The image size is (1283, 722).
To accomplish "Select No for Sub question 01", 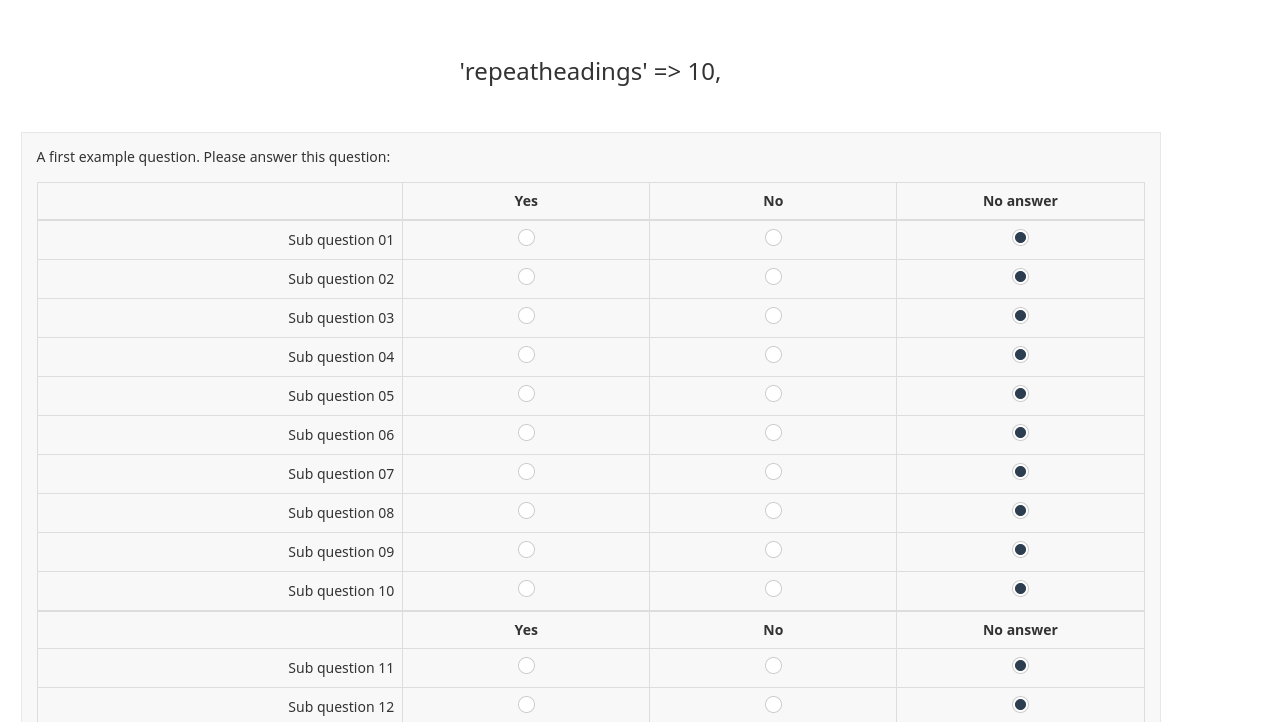I will point(773,238).
